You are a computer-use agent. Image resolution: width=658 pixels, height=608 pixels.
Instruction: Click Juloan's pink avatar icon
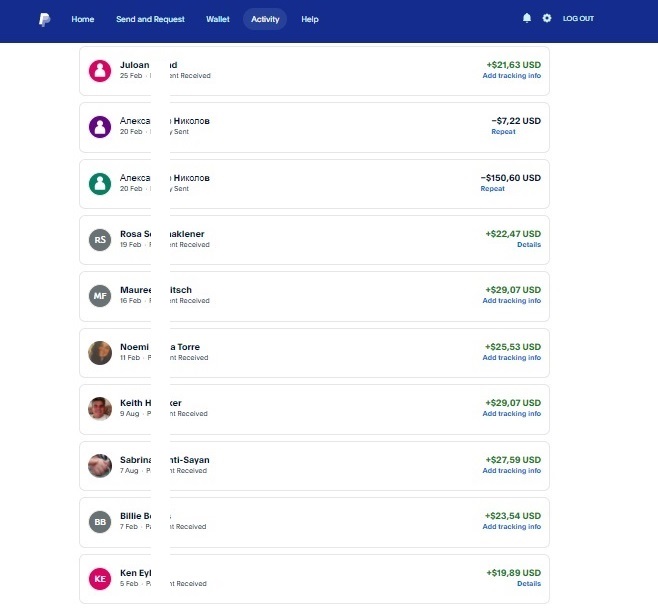click(100, 71)
